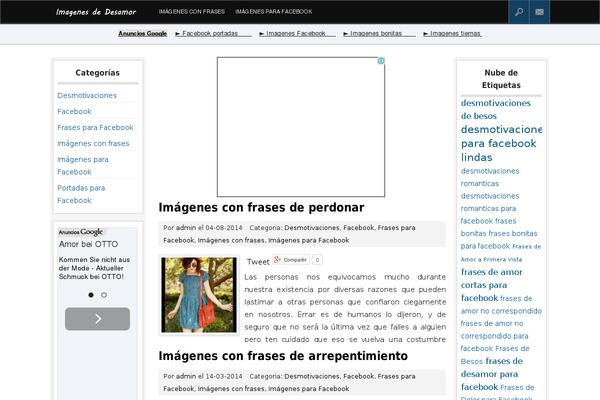The width and height of the screenshot is (600, 400).
Task: Click the AdChoices icon on the banner ad
Action: click(x=381, y=61)
